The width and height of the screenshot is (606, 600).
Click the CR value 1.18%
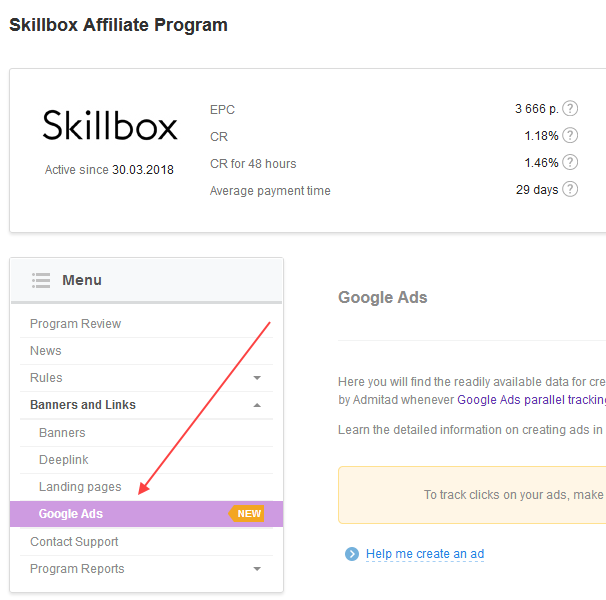[541, 136]
